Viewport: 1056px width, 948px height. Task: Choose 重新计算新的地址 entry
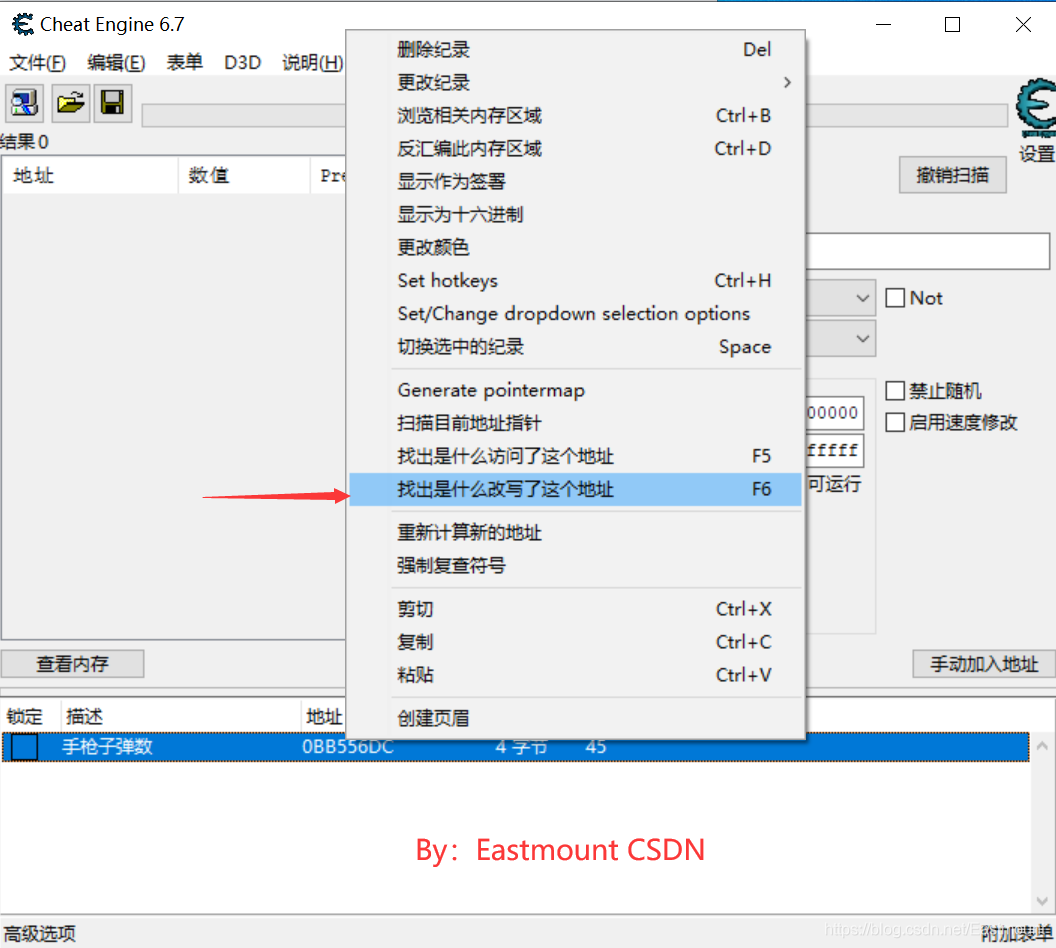click(576, 533)
